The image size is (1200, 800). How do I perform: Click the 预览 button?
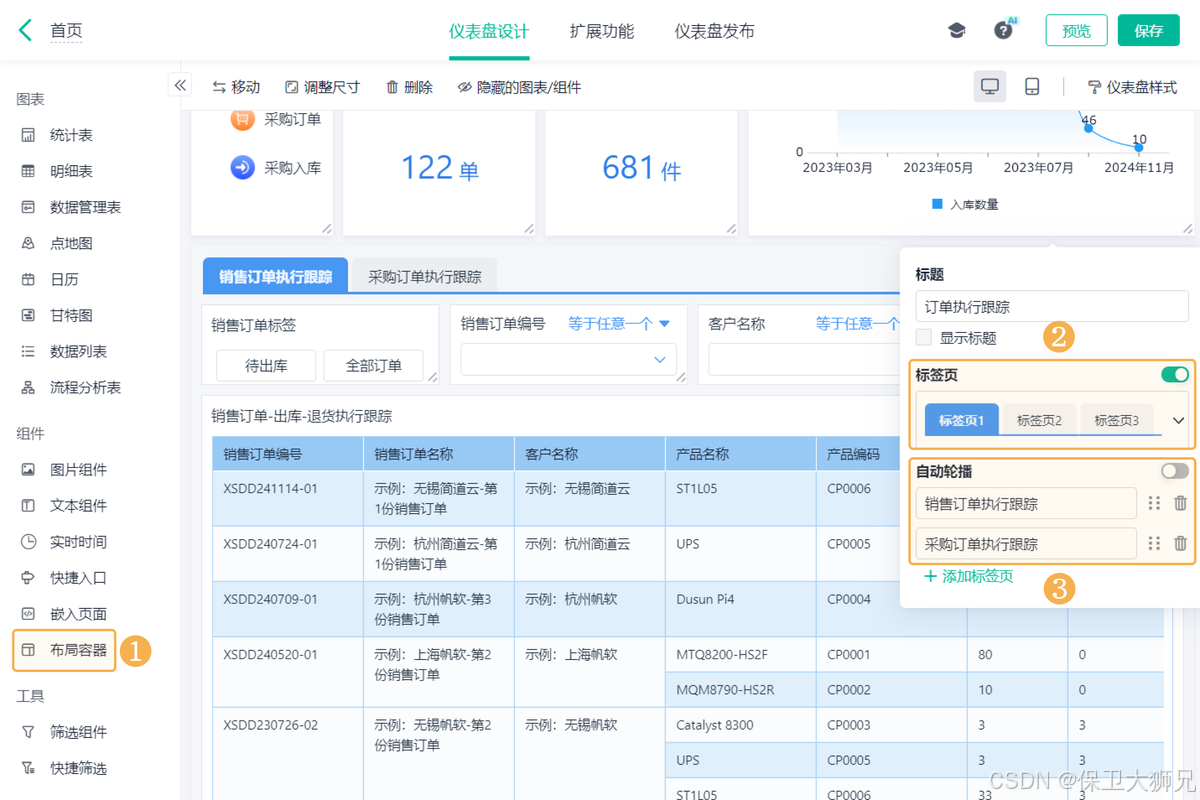pos(1077,30)
